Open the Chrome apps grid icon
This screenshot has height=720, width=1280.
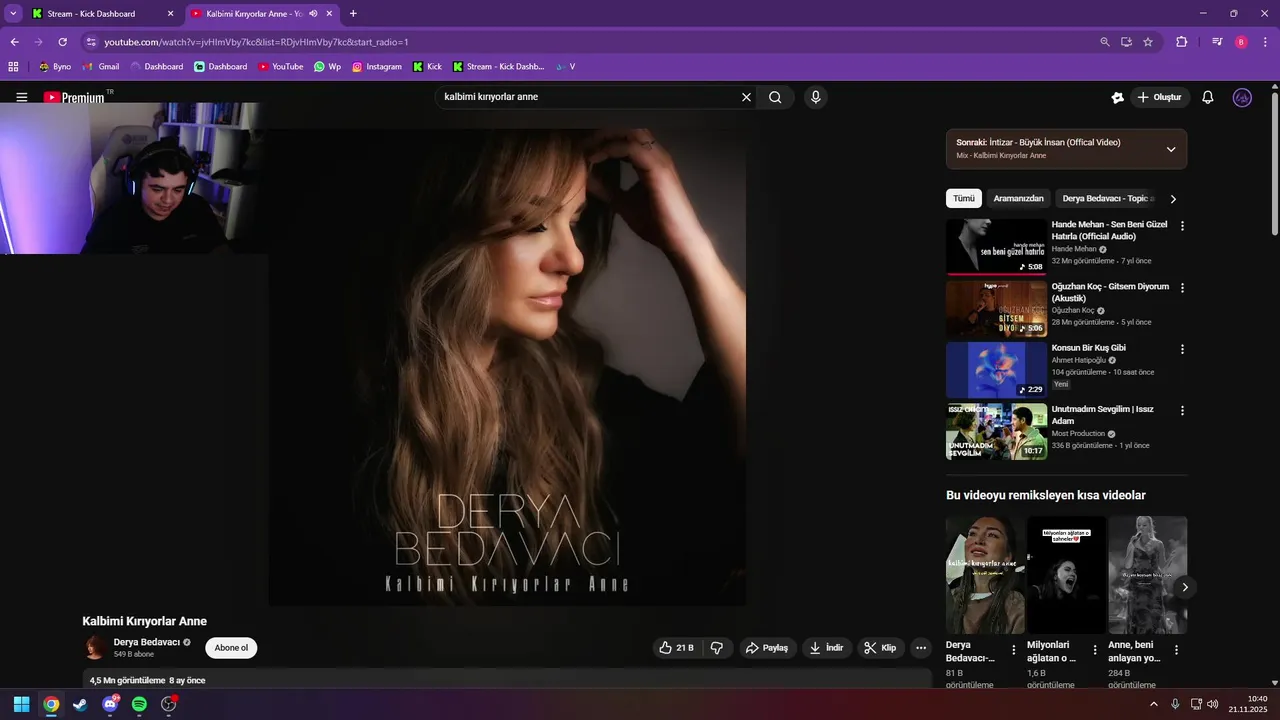point(13,67)
